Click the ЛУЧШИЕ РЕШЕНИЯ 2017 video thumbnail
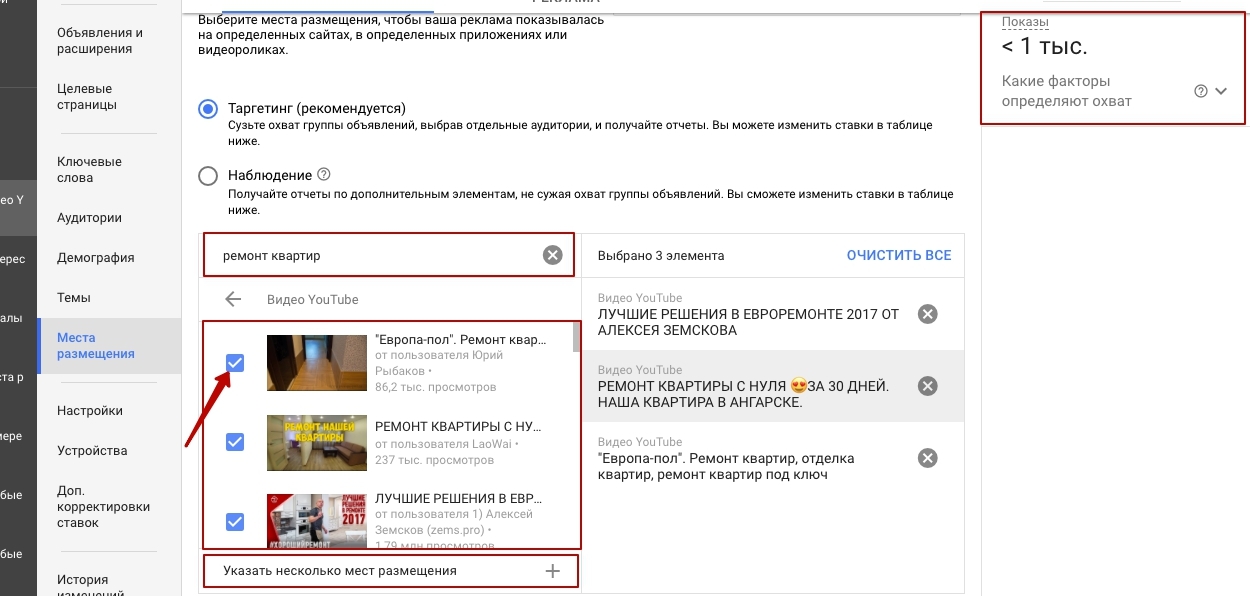The image size is (1250, 596). [x=317, y=520]
